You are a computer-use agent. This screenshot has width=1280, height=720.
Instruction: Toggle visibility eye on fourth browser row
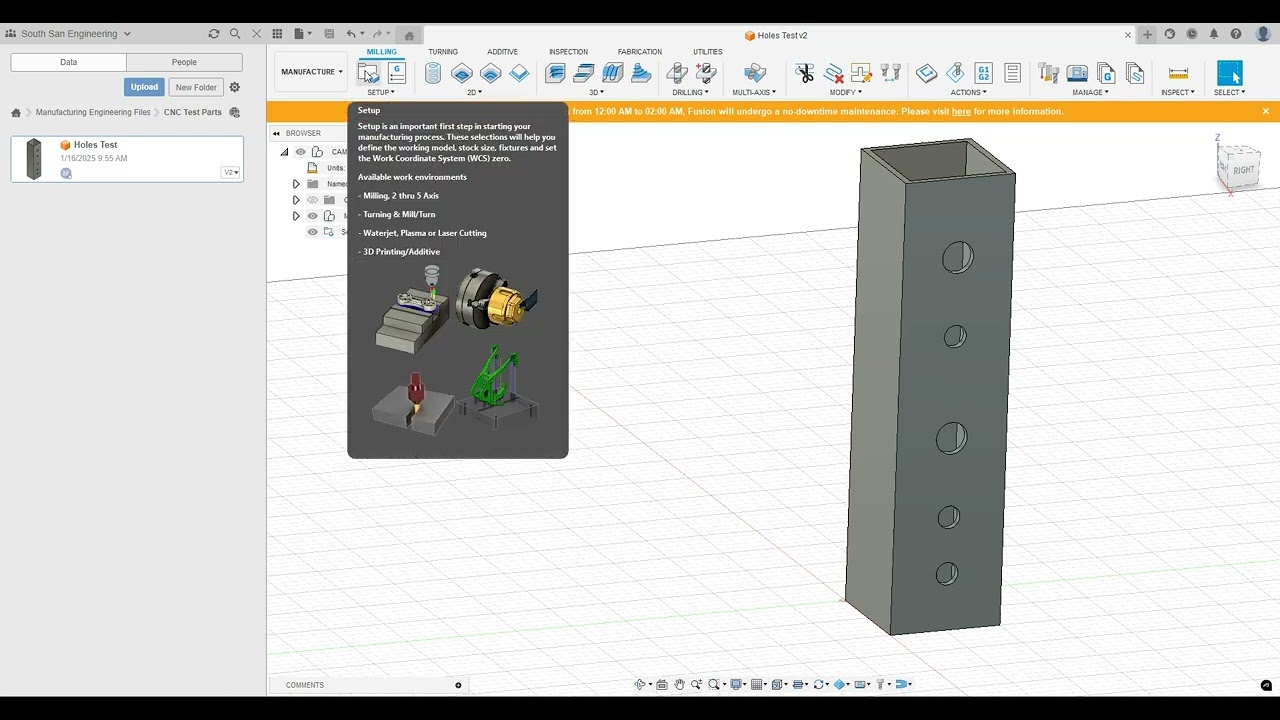click(312, 216)
